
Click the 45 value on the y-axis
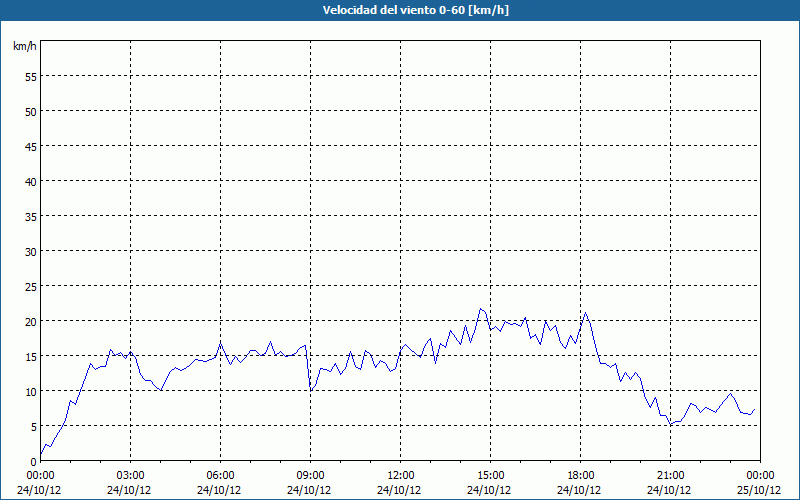[x=31, y=146]
